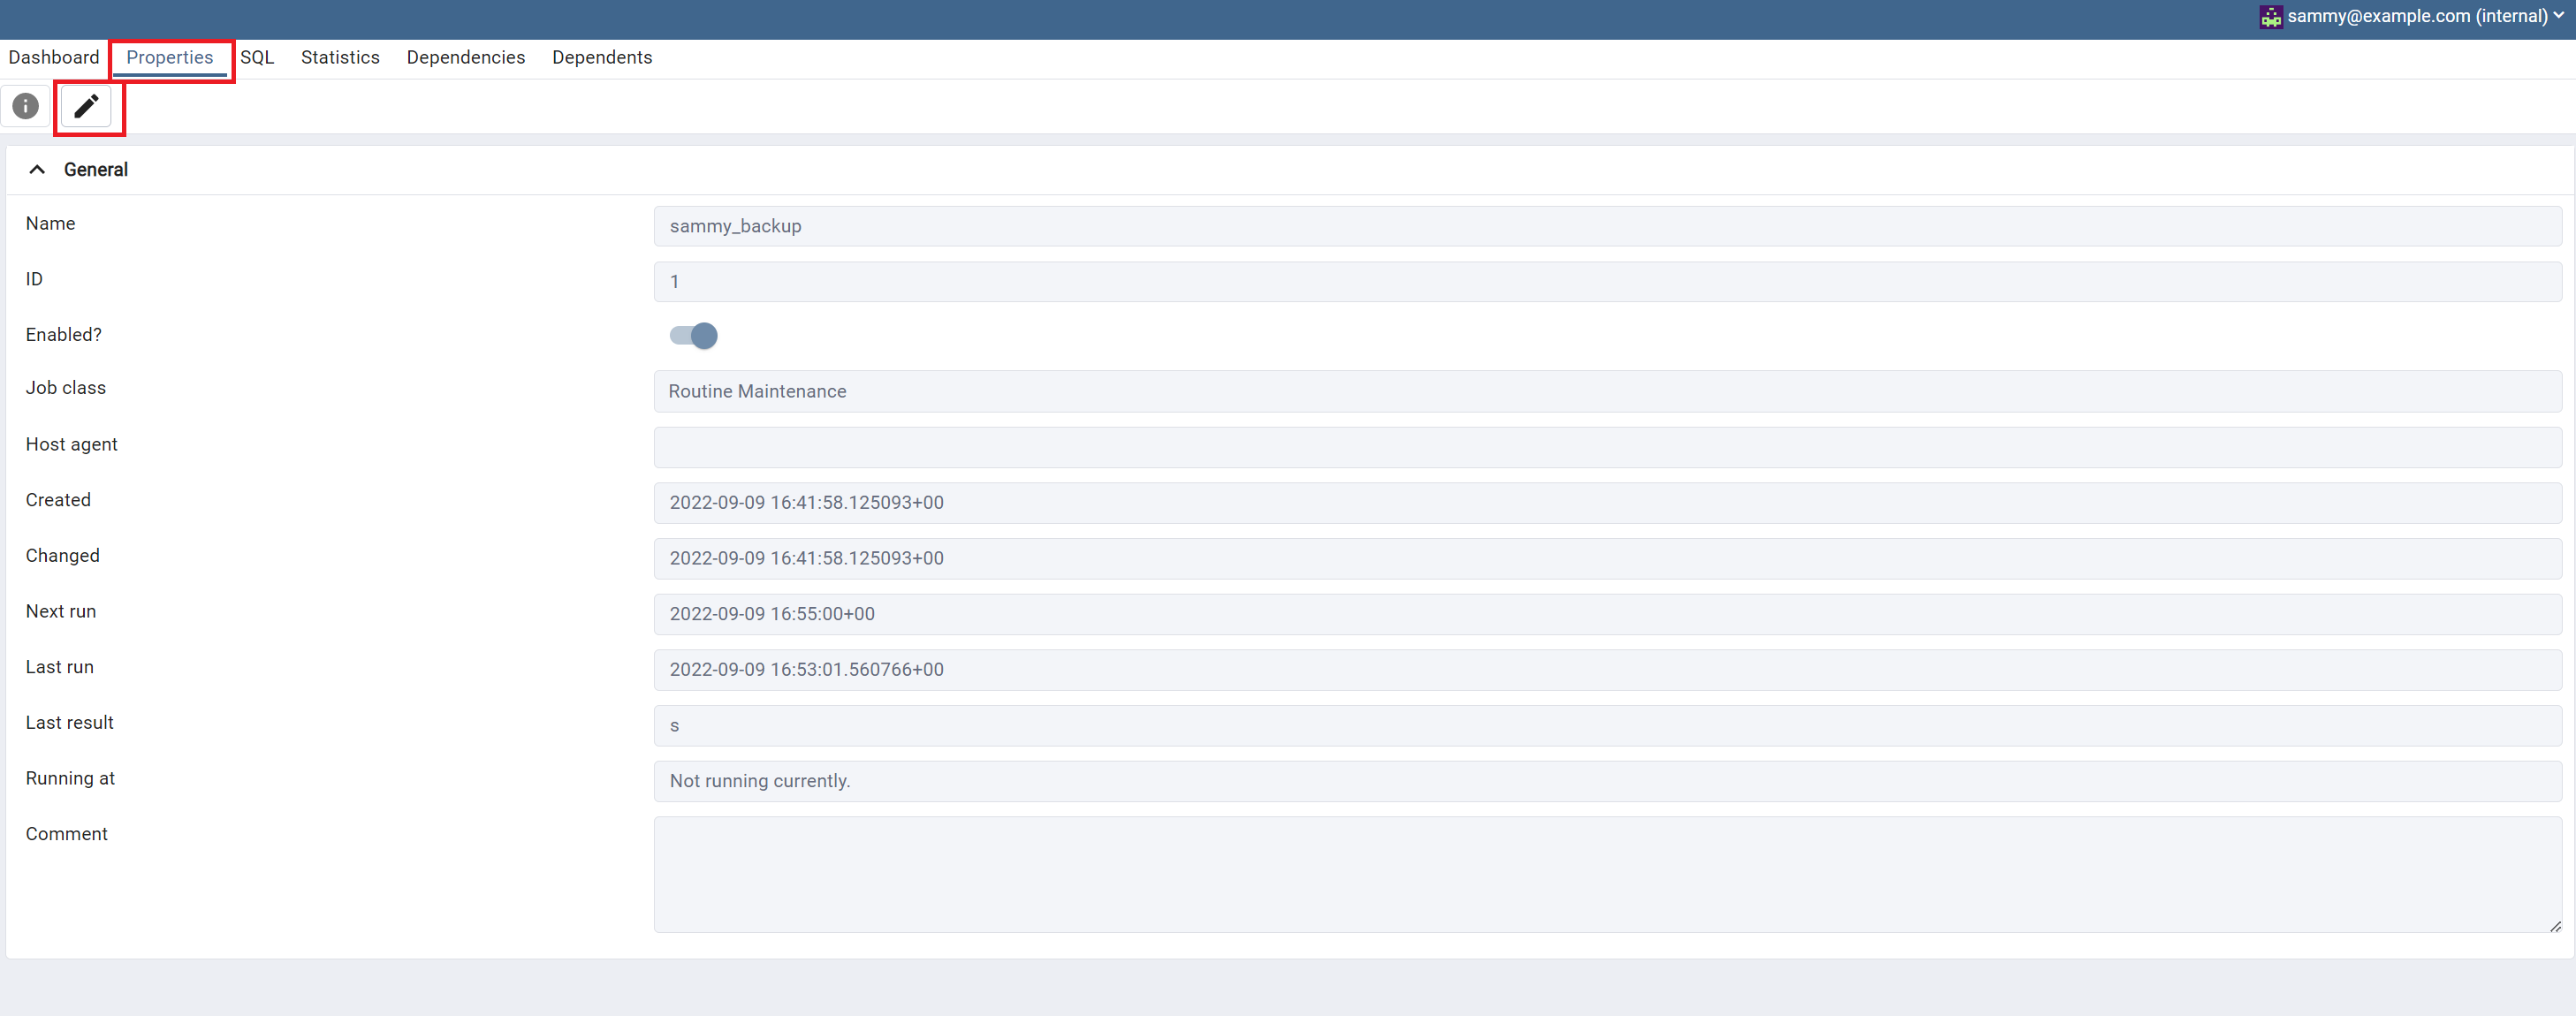Click the Comment box resize handle

[x=2555, y=926]
